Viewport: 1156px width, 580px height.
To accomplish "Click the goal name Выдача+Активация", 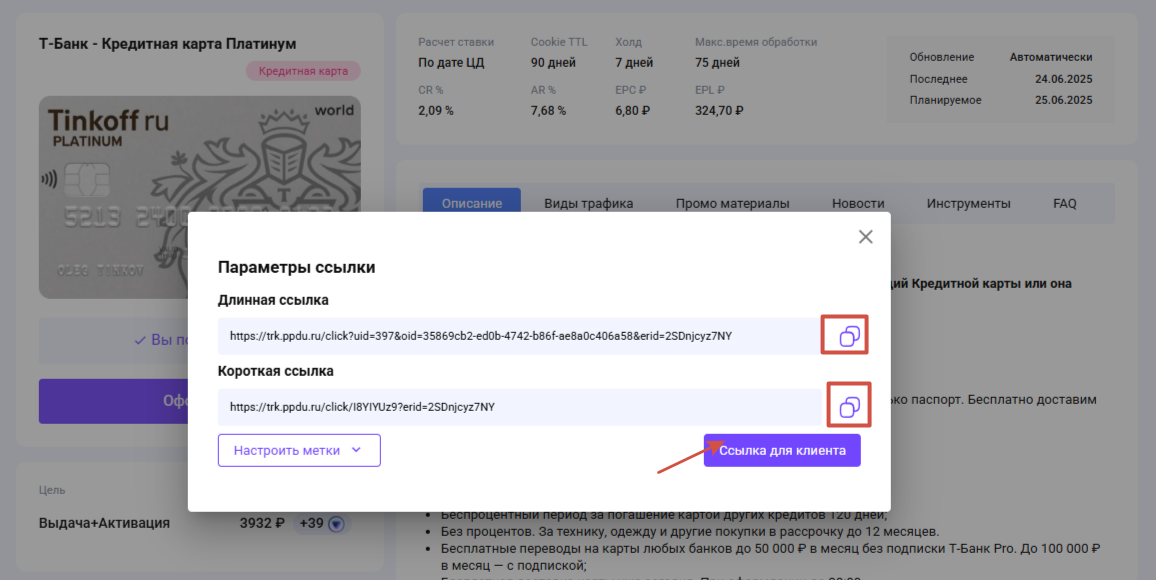I will 104,523.
